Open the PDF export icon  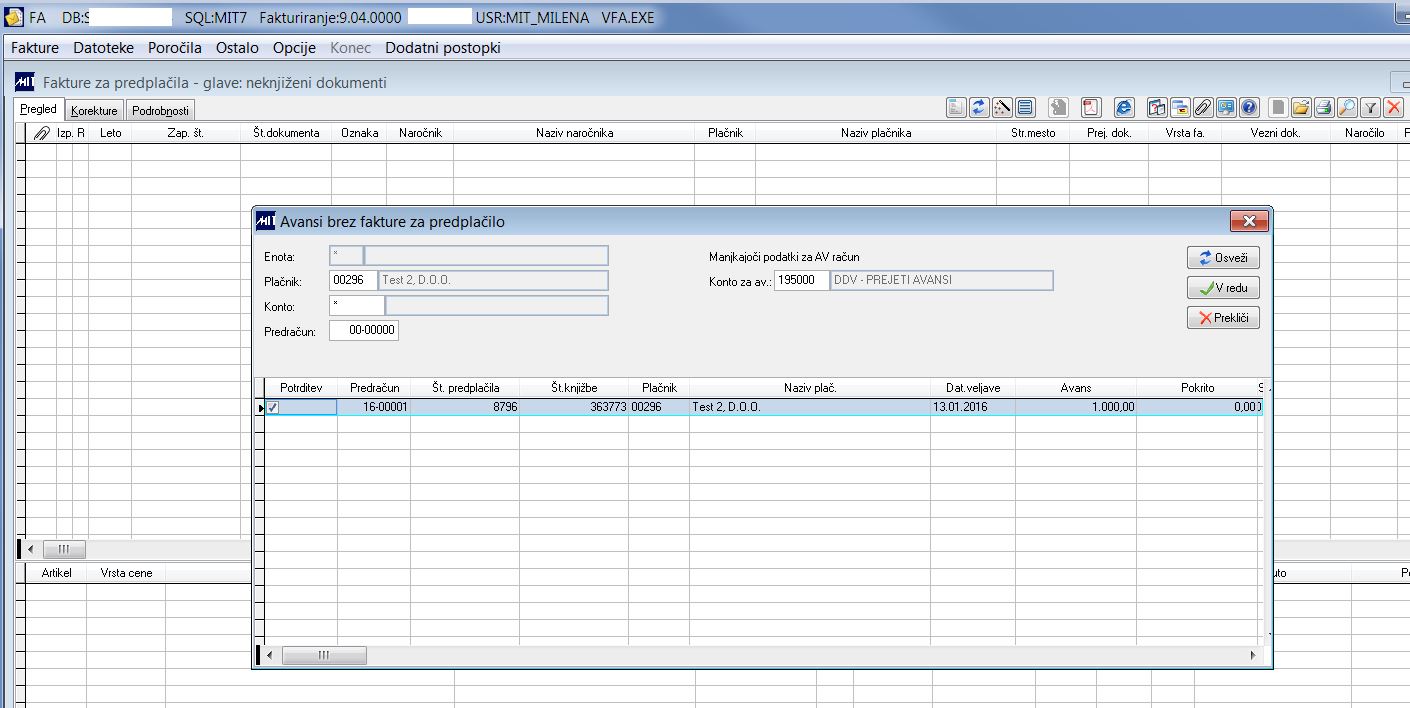(1091, 107)
